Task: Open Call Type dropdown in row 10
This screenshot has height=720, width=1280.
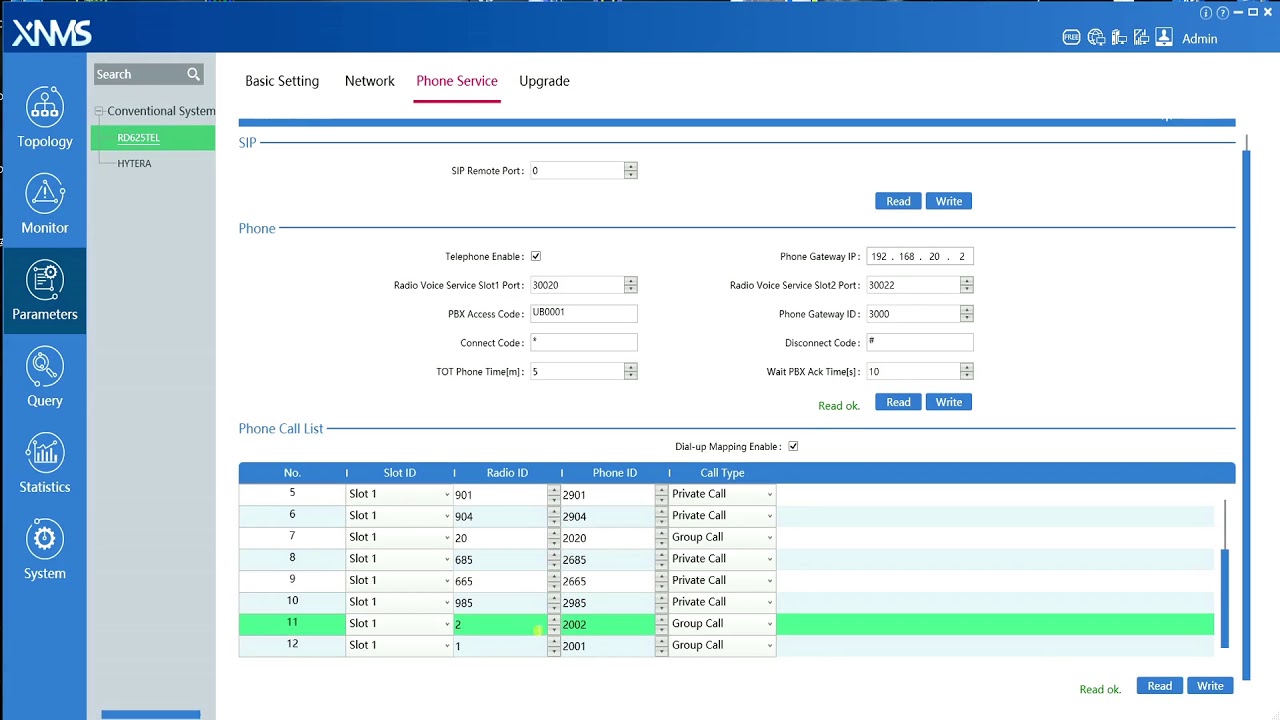Action: tap(722, 602)
